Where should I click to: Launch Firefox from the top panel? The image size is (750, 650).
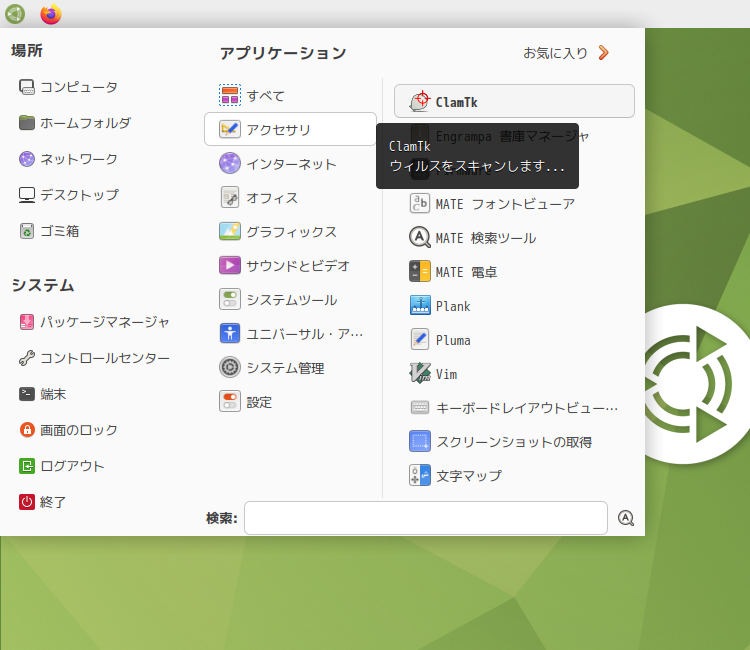51,14
